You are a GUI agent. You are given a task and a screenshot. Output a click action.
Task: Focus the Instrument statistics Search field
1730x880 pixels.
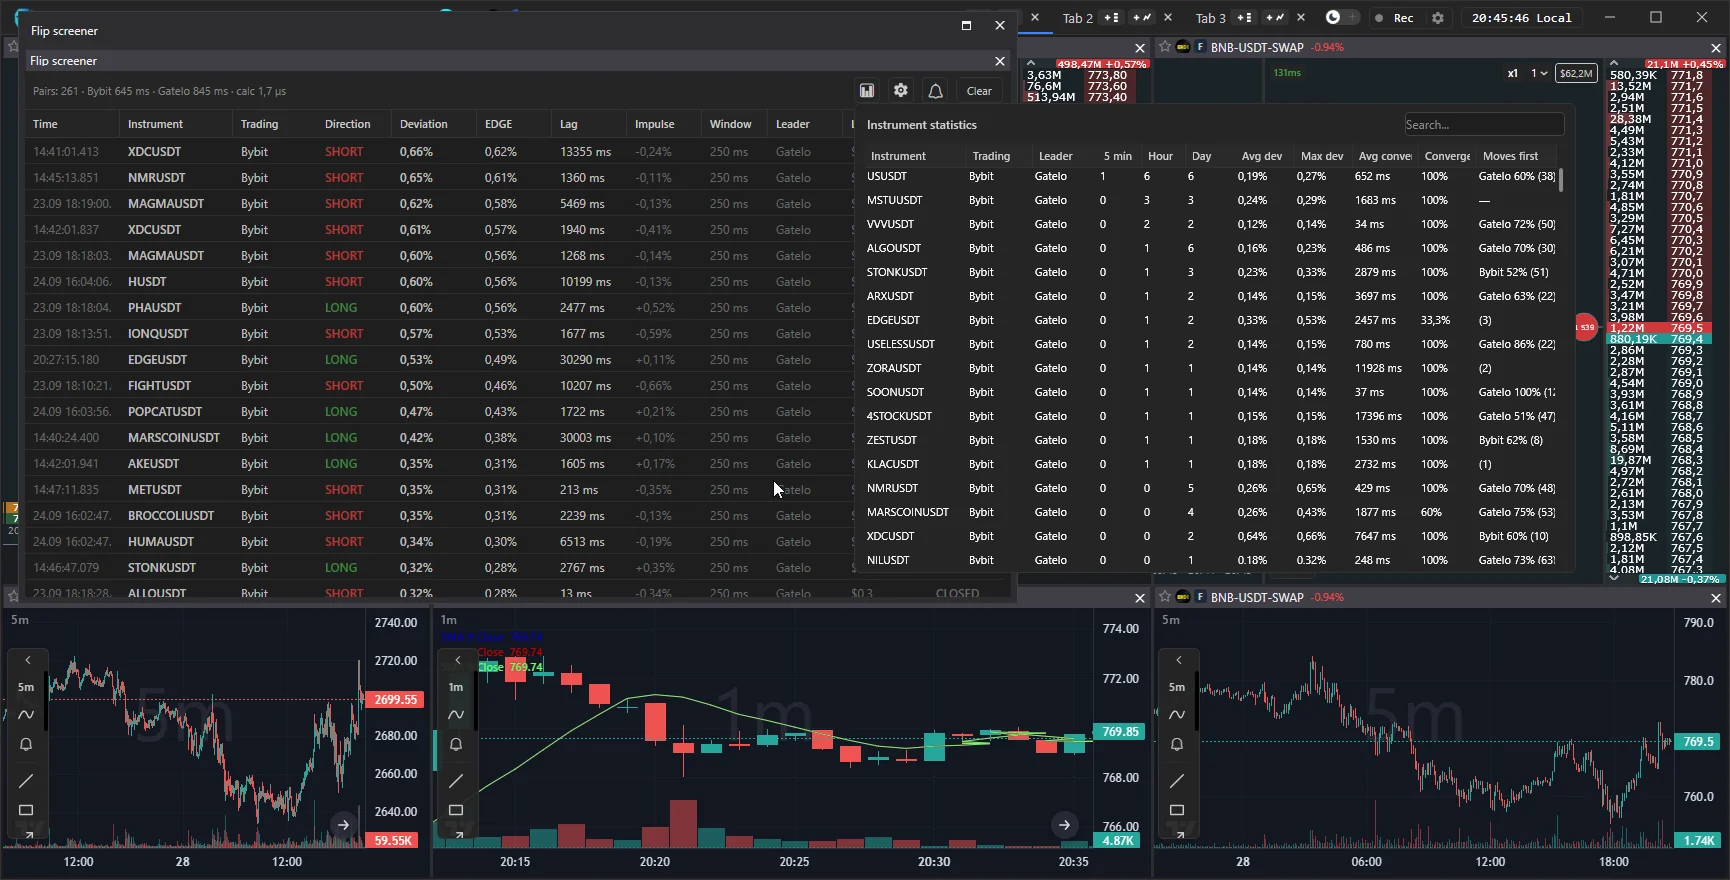(1484, 125)
